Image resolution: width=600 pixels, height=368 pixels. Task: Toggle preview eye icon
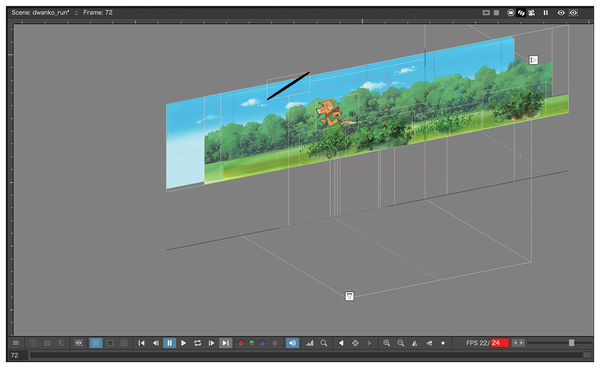(x=561, y=13)
